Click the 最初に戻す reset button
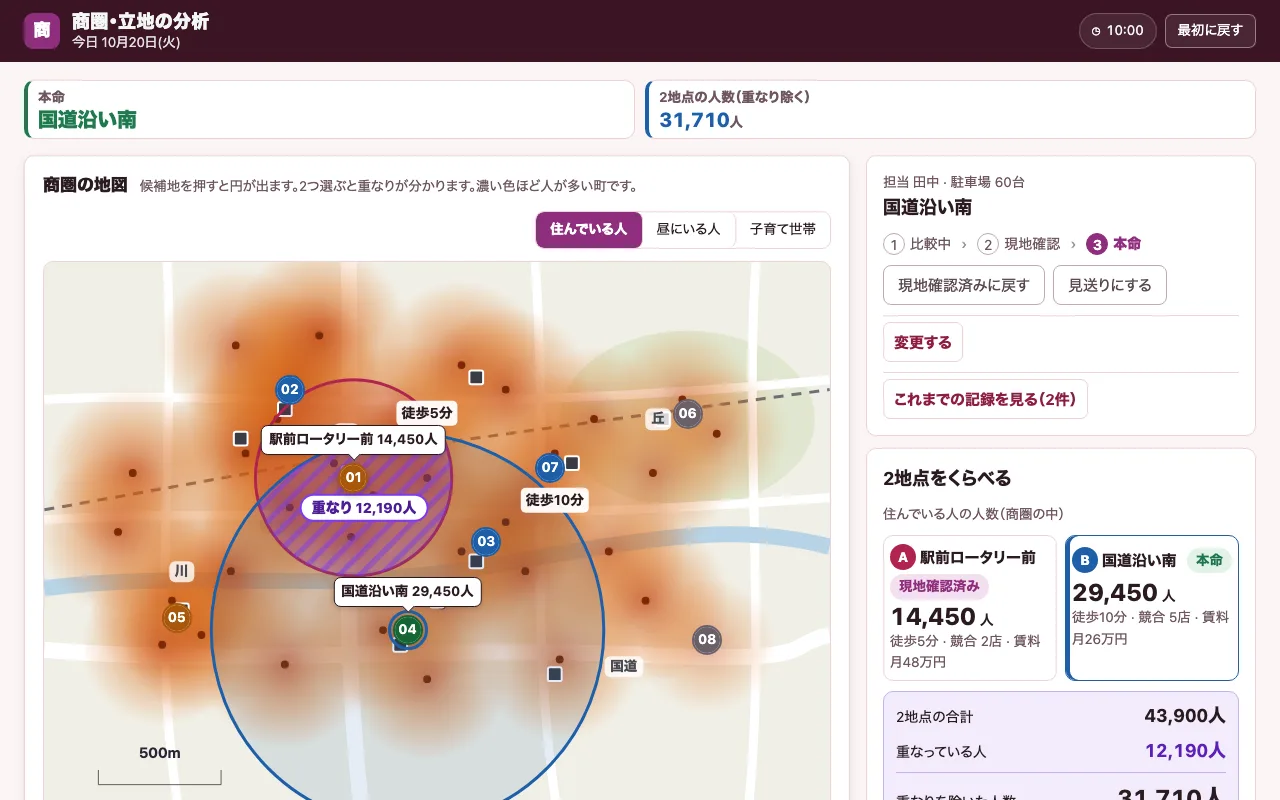Image resolution: width=1280 pixels, height=800 pixels. pos(1210,31)
